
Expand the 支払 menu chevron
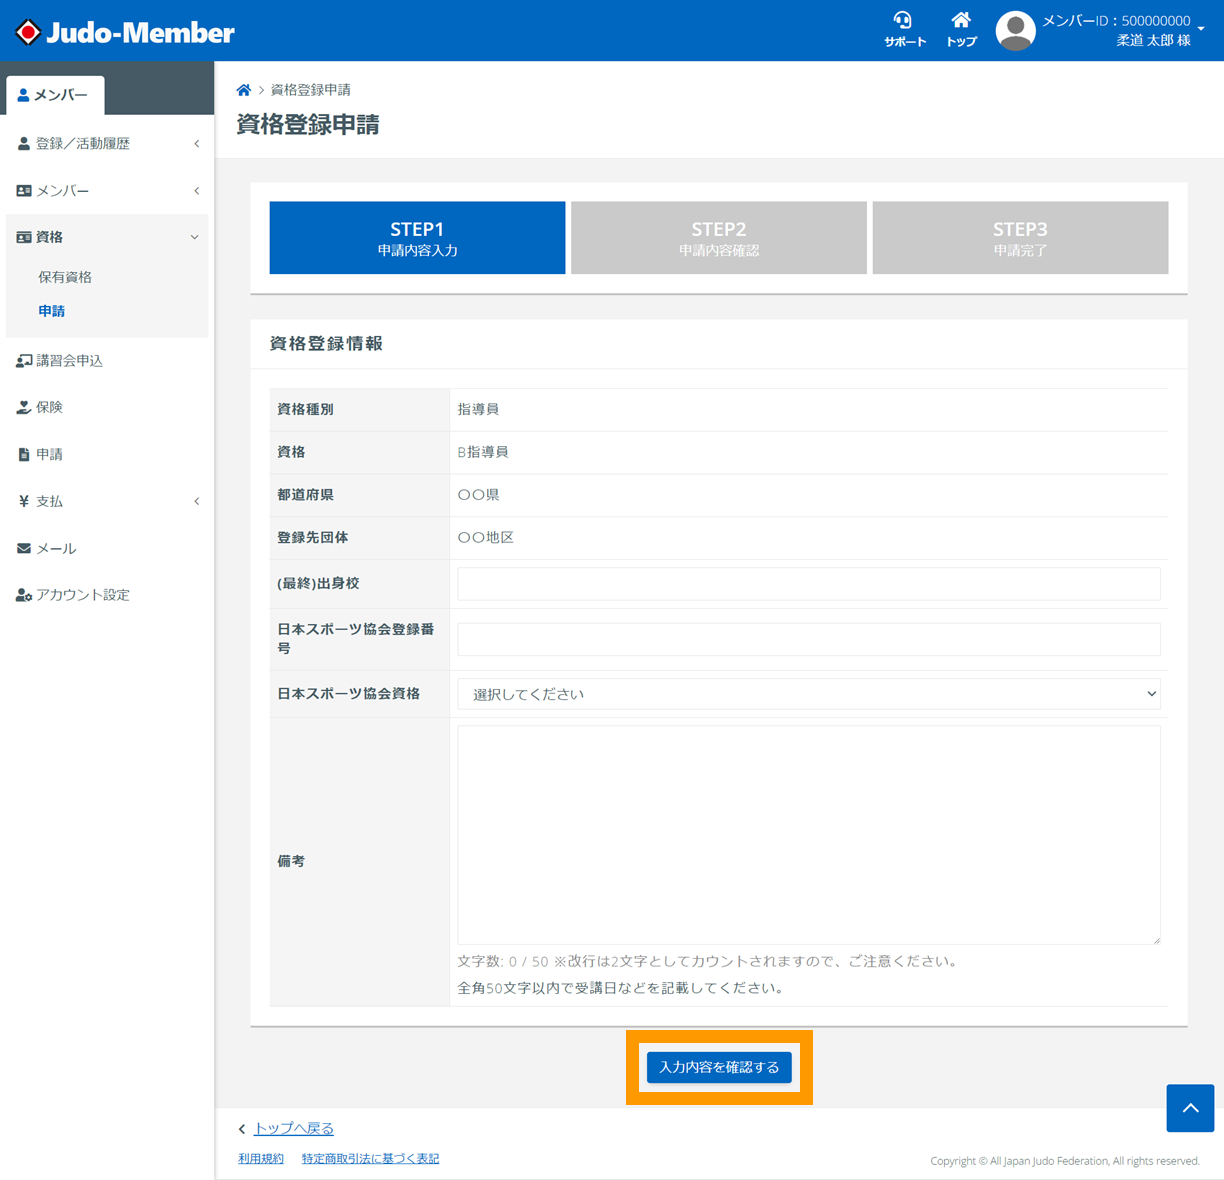tap(197, 501)
